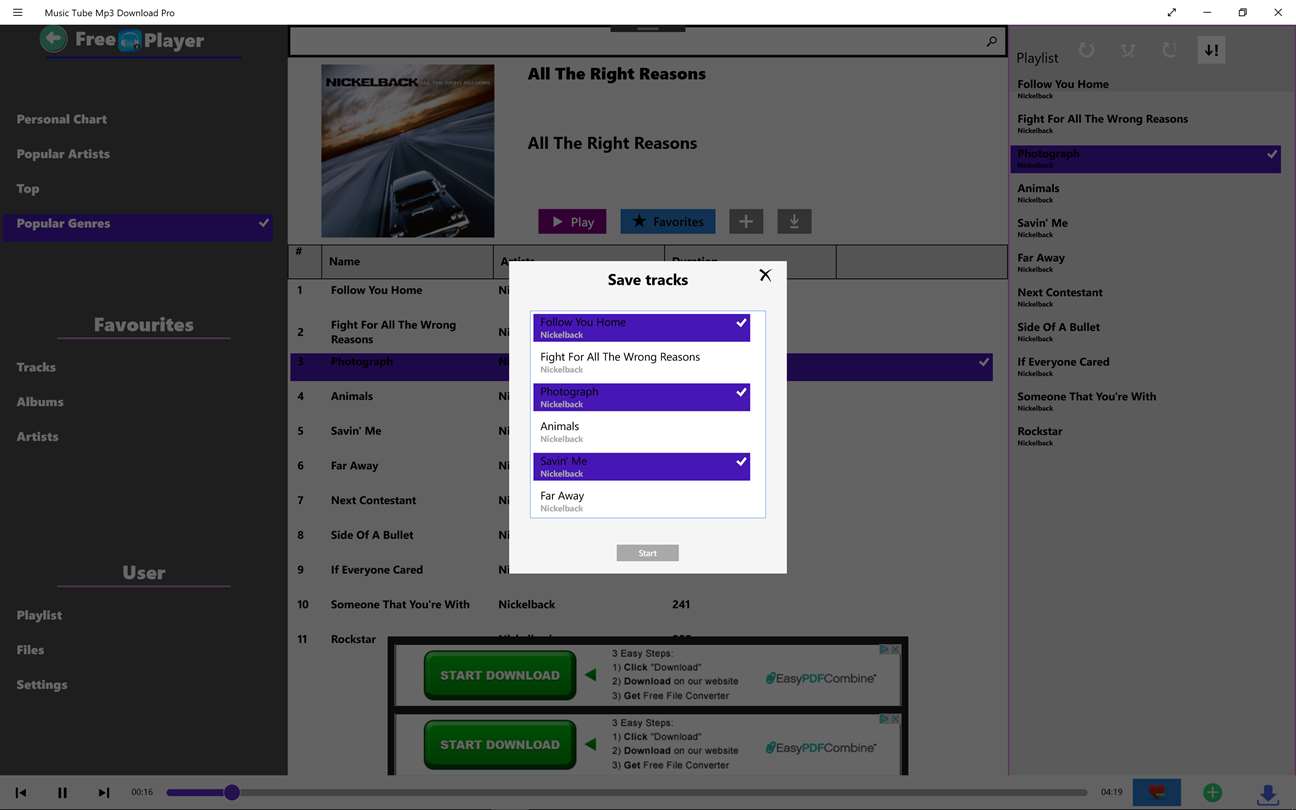Click the download icon next to the album plus button
Image resolution: width=1296 pixels, height=810 pixels.
[x=794, y=222]
